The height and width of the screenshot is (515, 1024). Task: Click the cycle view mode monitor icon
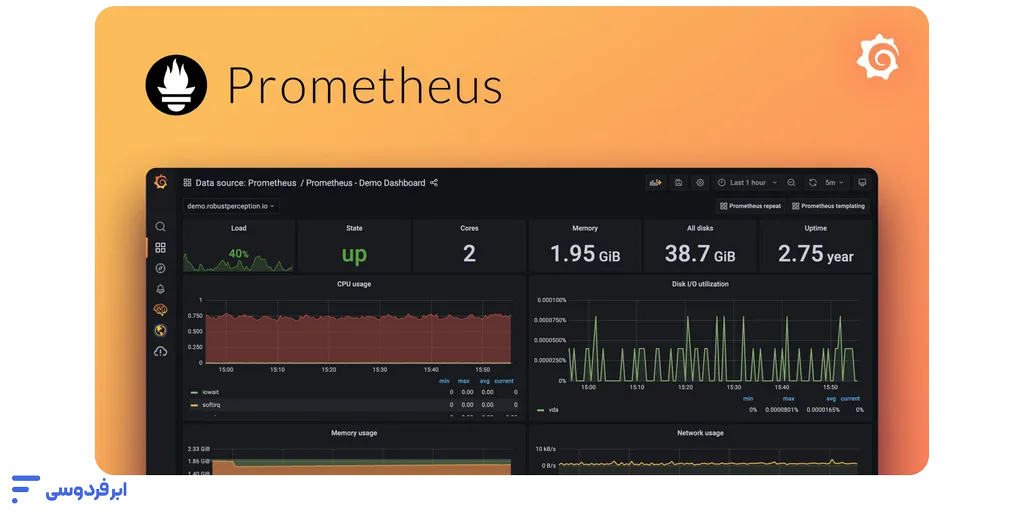coord(862,183)
